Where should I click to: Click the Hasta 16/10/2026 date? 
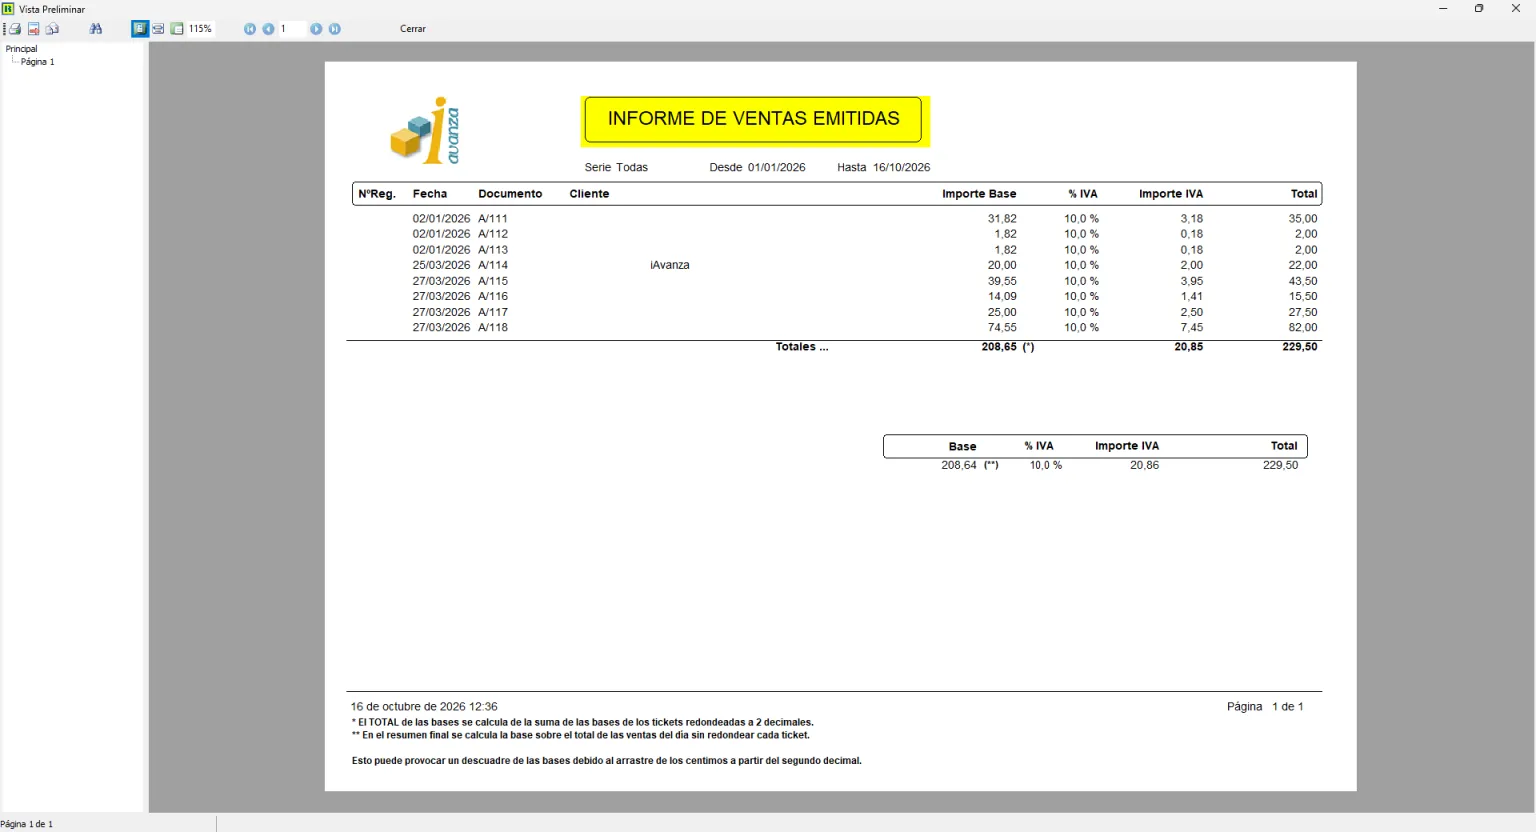[x=884, y=168]
